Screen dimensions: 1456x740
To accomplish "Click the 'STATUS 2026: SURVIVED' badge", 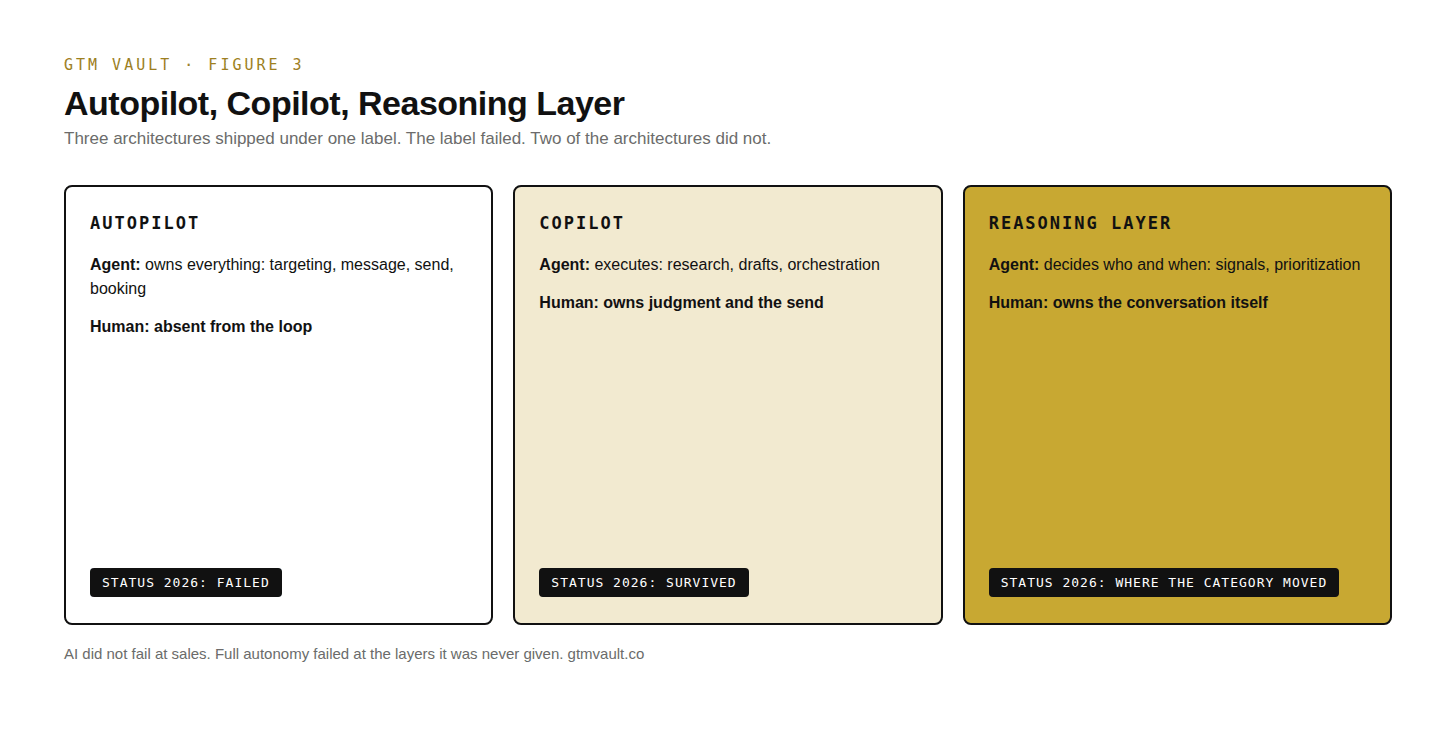I will click(x=644, y=583).
